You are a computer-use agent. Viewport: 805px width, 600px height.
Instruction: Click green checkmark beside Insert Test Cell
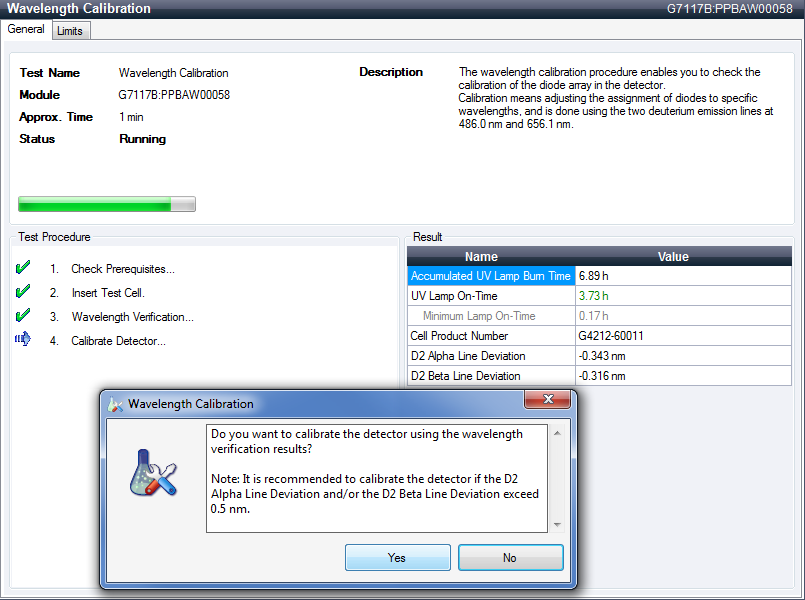[x=23, y=292]
